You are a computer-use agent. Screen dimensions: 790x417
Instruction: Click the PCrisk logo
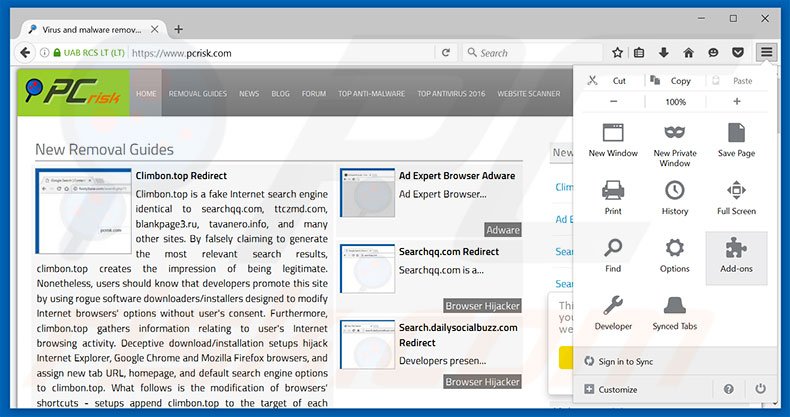[74, 93]
